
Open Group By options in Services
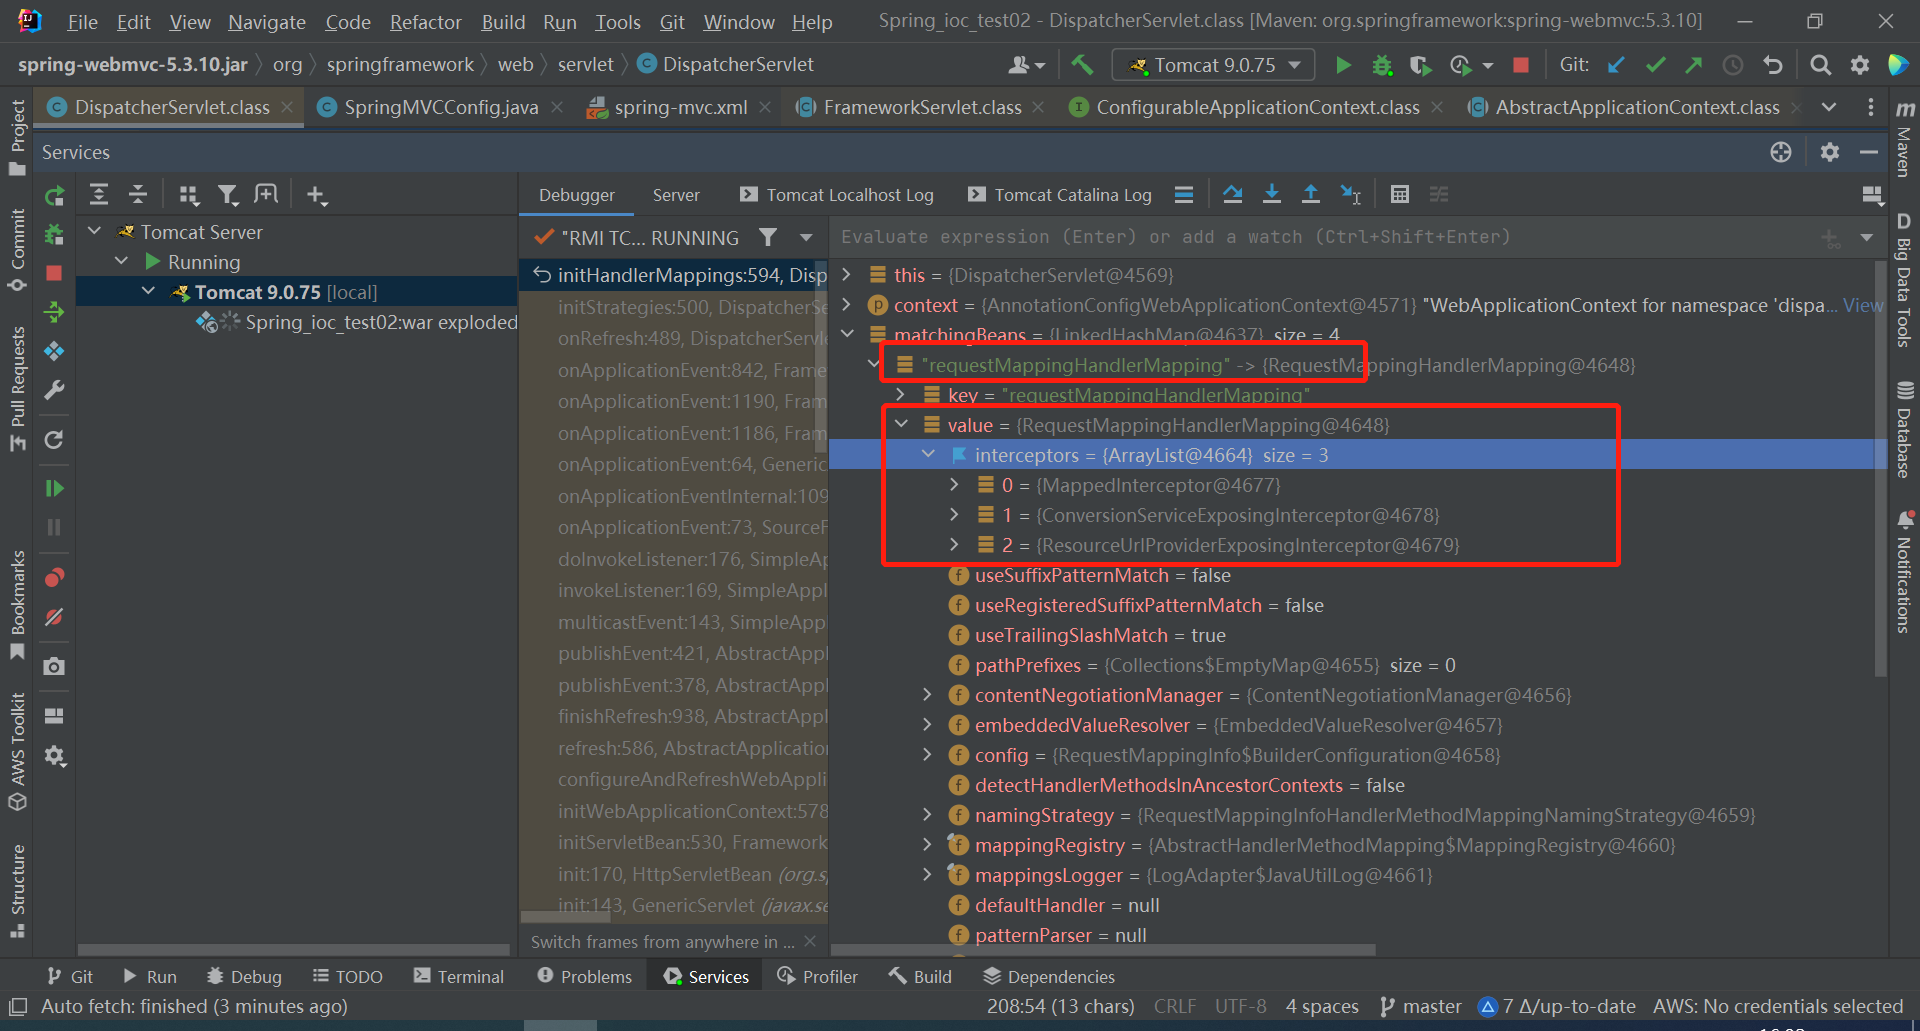coord(189,195)
